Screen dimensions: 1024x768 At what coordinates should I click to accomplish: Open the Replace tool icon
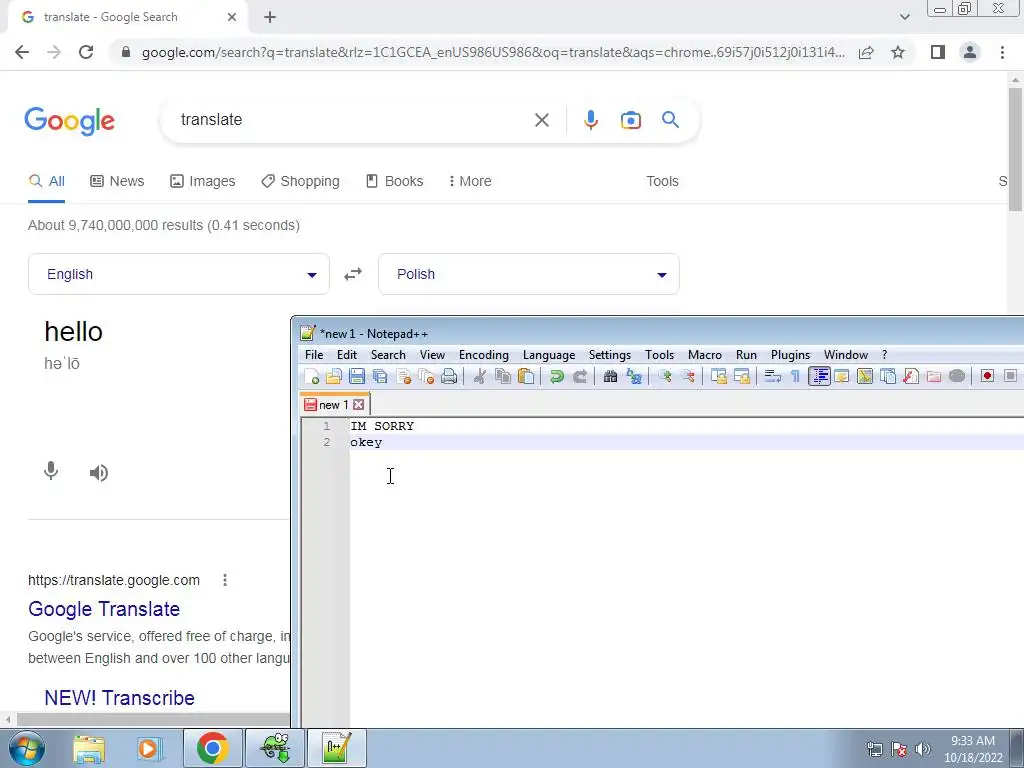click(633, 376)
